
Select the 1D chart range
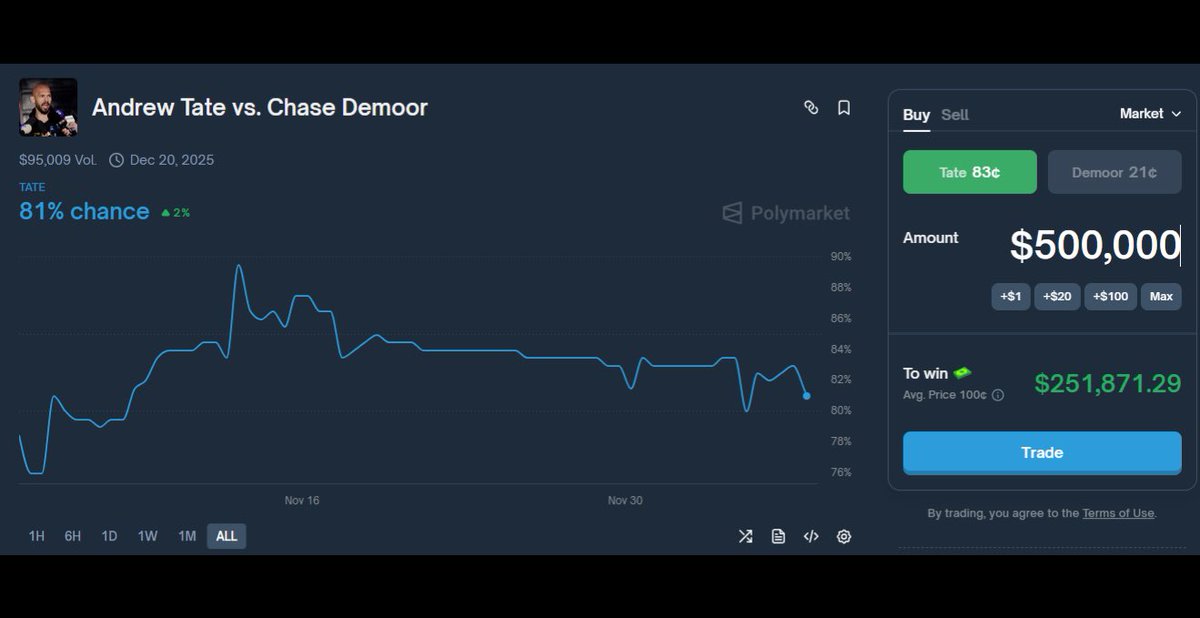coord(109,536)
